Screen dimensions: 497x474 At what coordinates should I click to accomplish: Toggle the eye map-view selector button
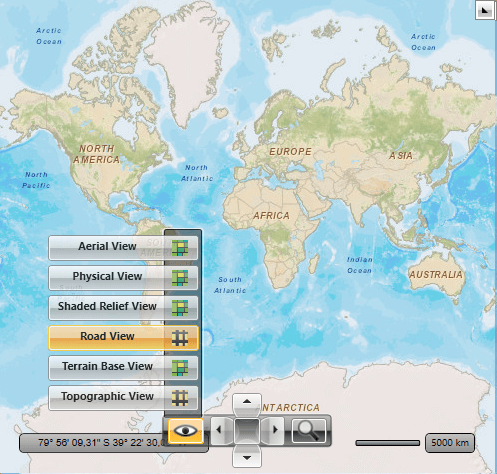(x=186, y=431)
